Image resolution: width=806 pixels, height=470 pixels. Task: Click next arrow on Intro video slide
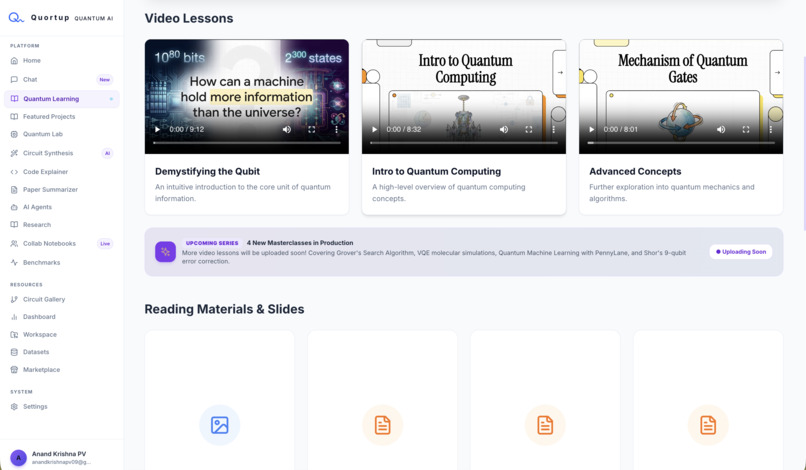(x=560, y=73)
